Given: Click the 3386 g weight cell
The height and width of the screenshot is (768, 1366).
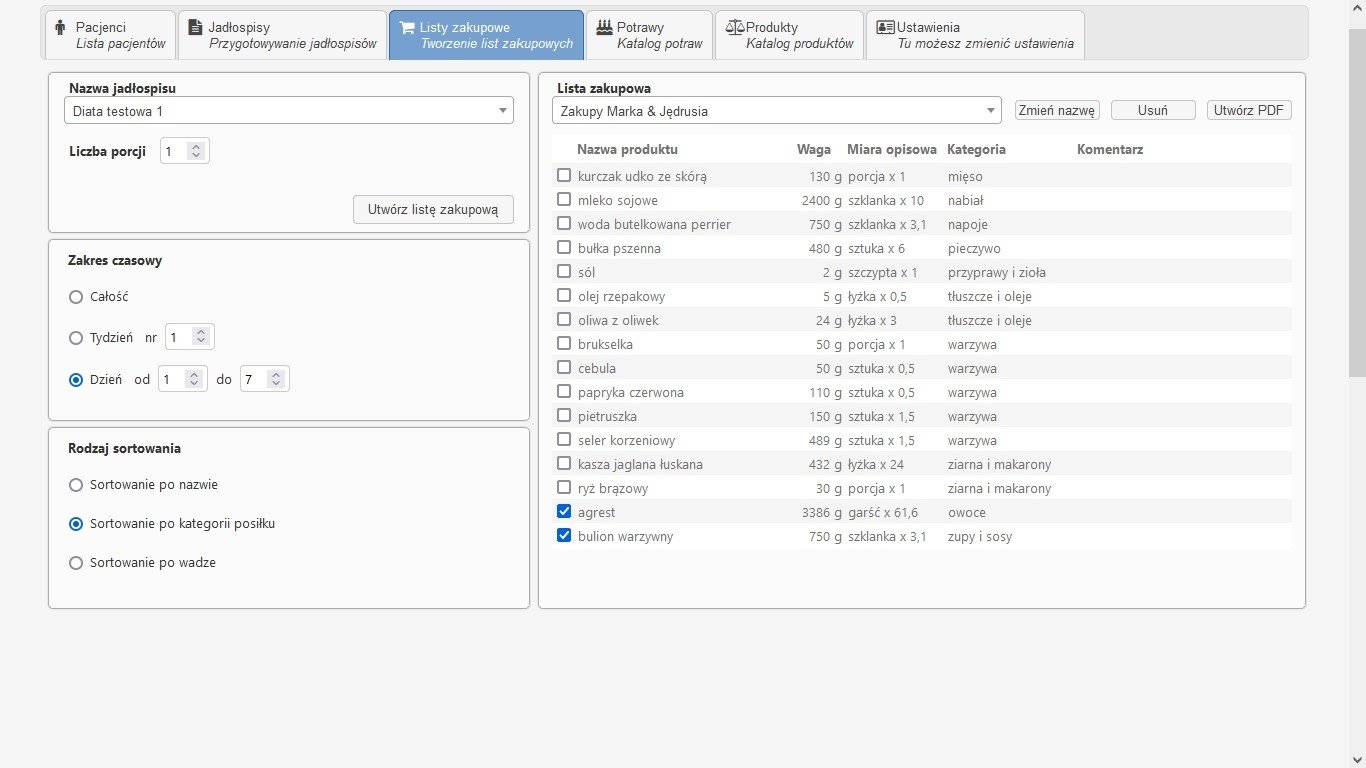Looking at the screenshot, I should 822,512.
